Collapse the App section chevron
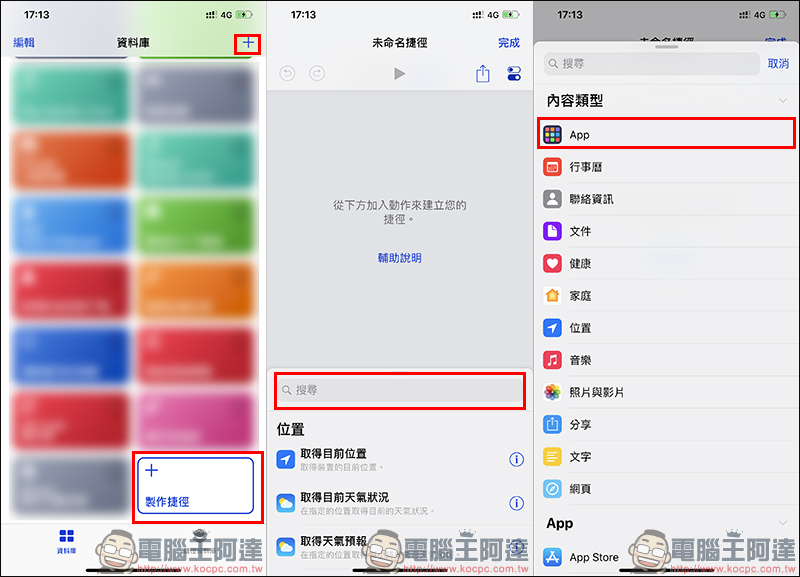The width and height of the screenshot is (800, 577). (783, 523)
